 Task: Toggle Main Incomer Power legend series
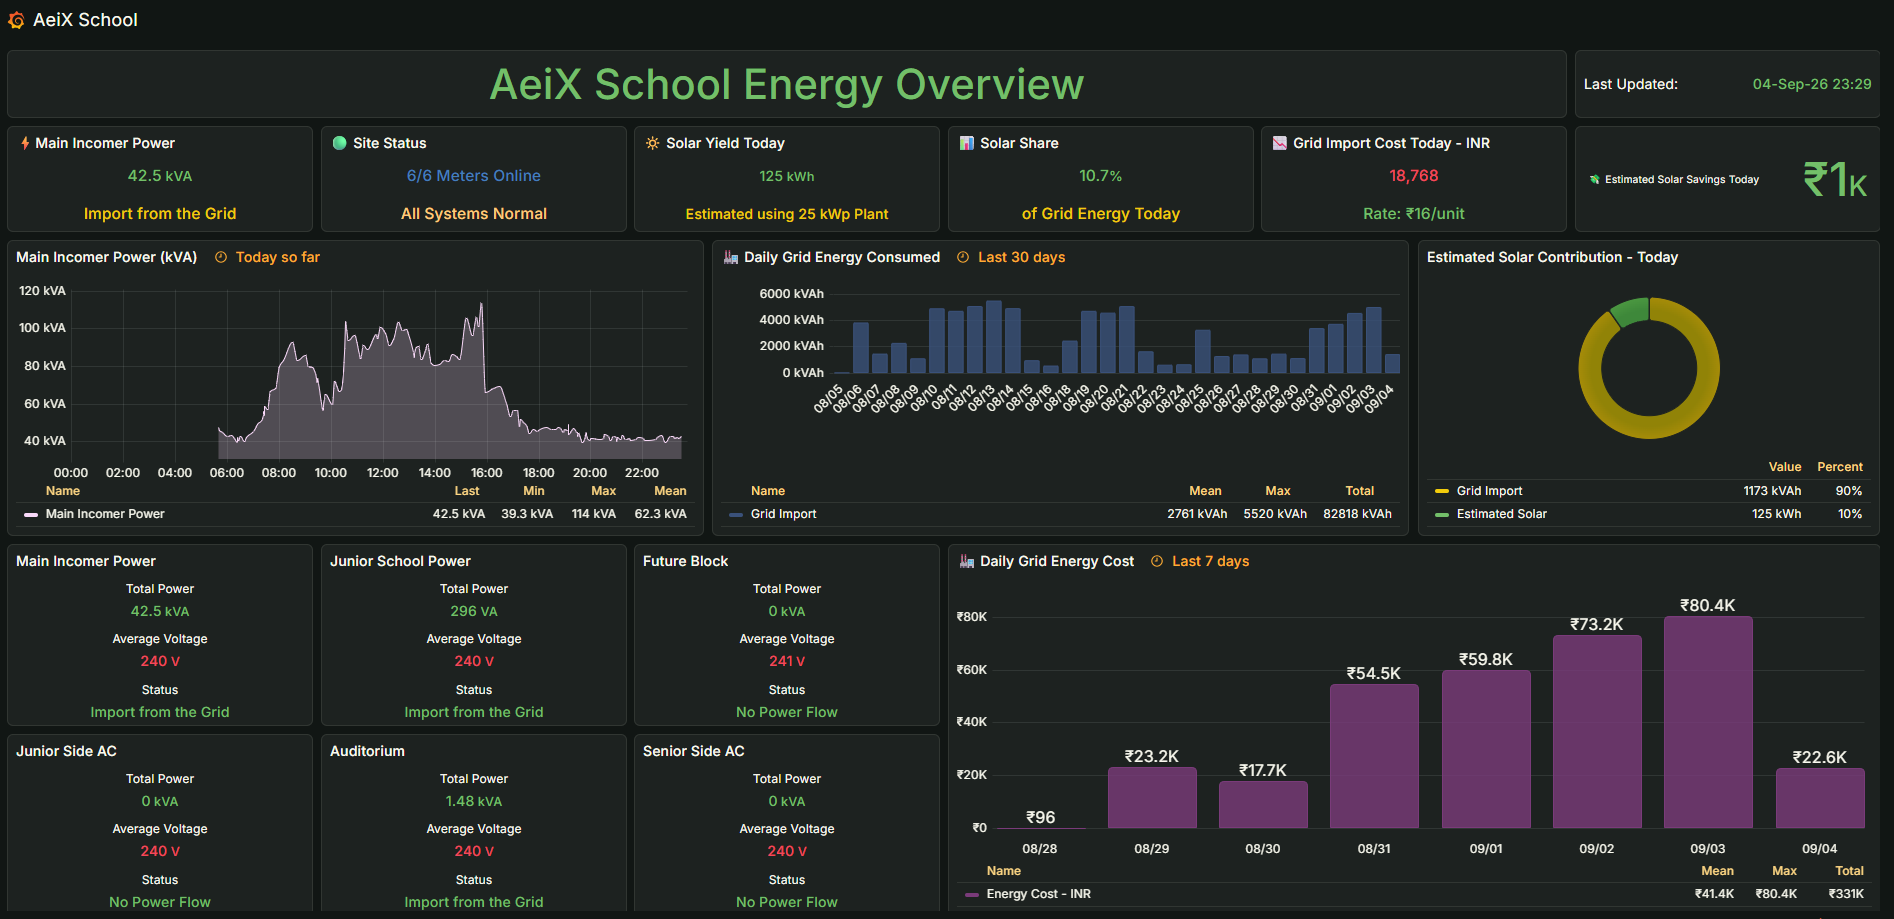[105, 514]
